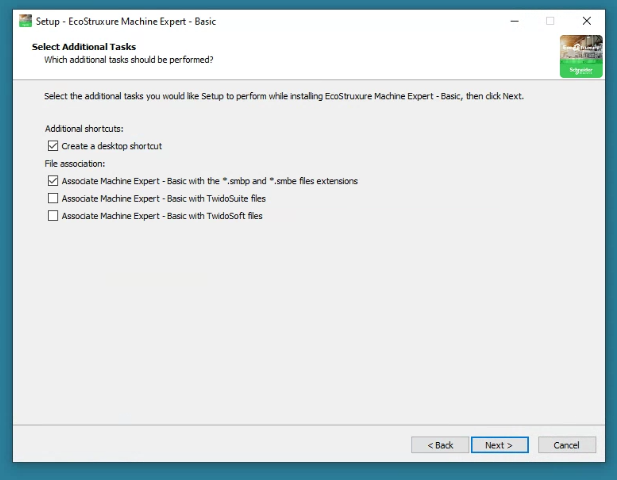Uncheck Create a desktop shortcut checkbox
This screenshot has width=617, height=480.
[x=53, y=146]
